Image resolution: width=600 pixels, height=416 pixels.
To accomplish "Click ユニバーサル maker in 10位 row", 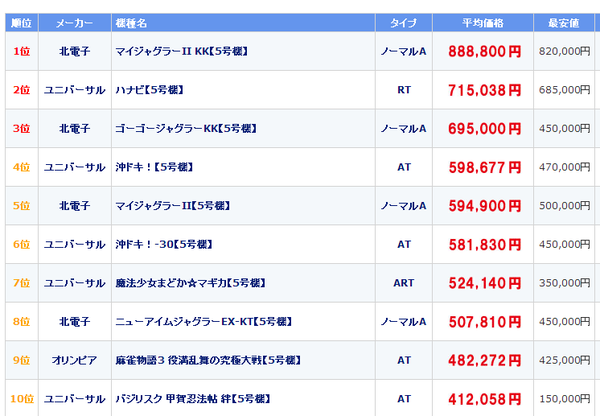I will (x=75, y=399).
